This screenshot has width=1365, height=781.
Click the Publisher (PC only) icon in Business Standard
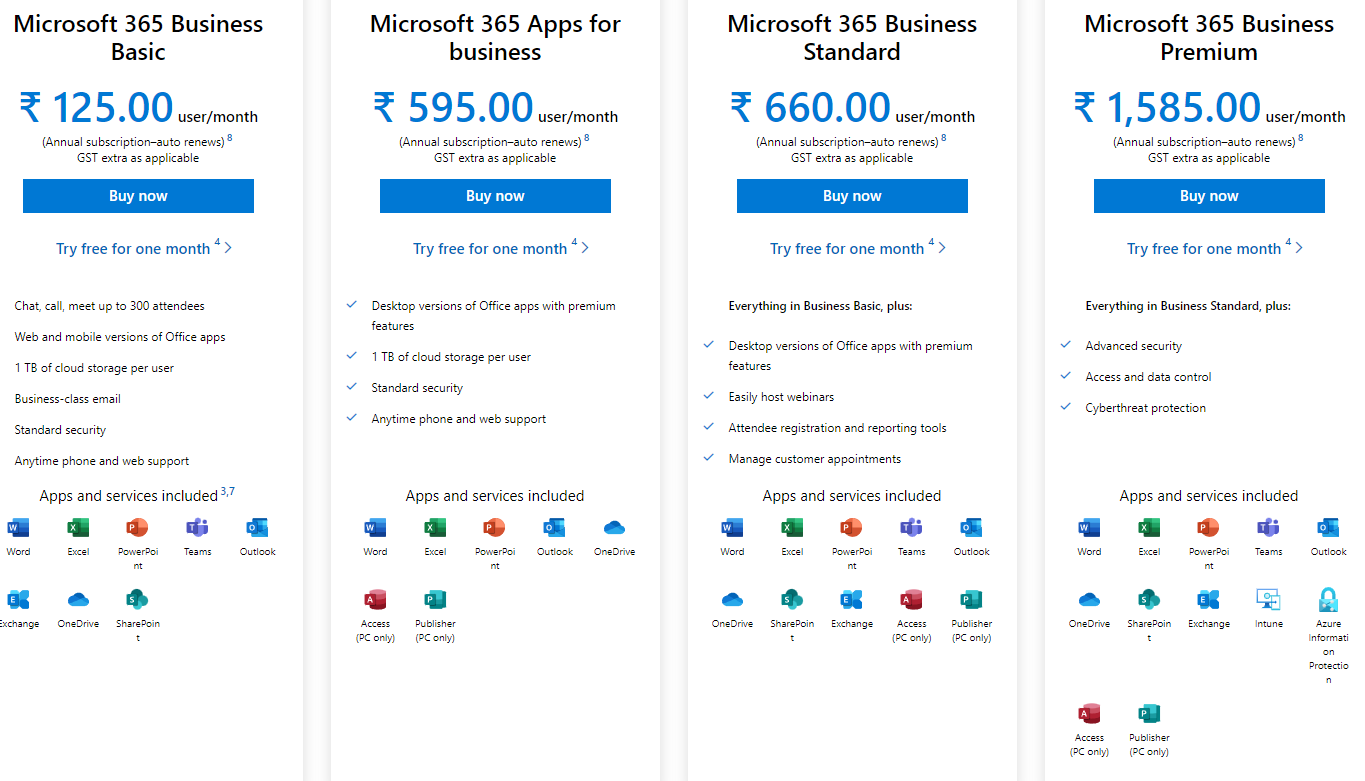click(x=971, y=603)
